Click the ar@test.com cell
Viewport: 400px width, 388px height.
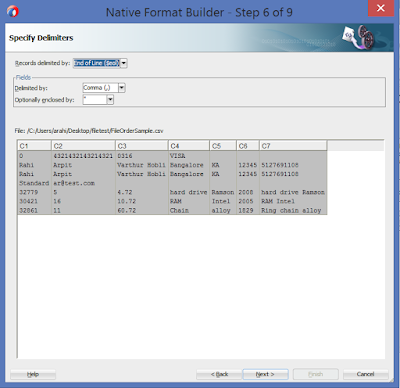[83, 183]
